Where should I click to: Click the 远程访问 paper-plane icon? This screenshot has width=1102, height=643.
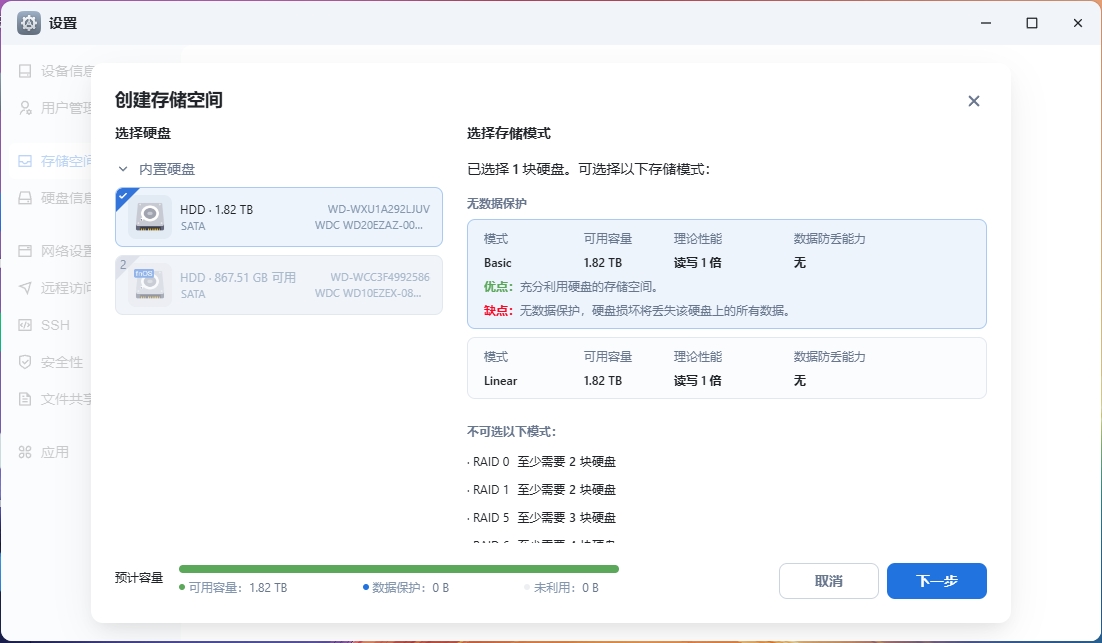25,288
